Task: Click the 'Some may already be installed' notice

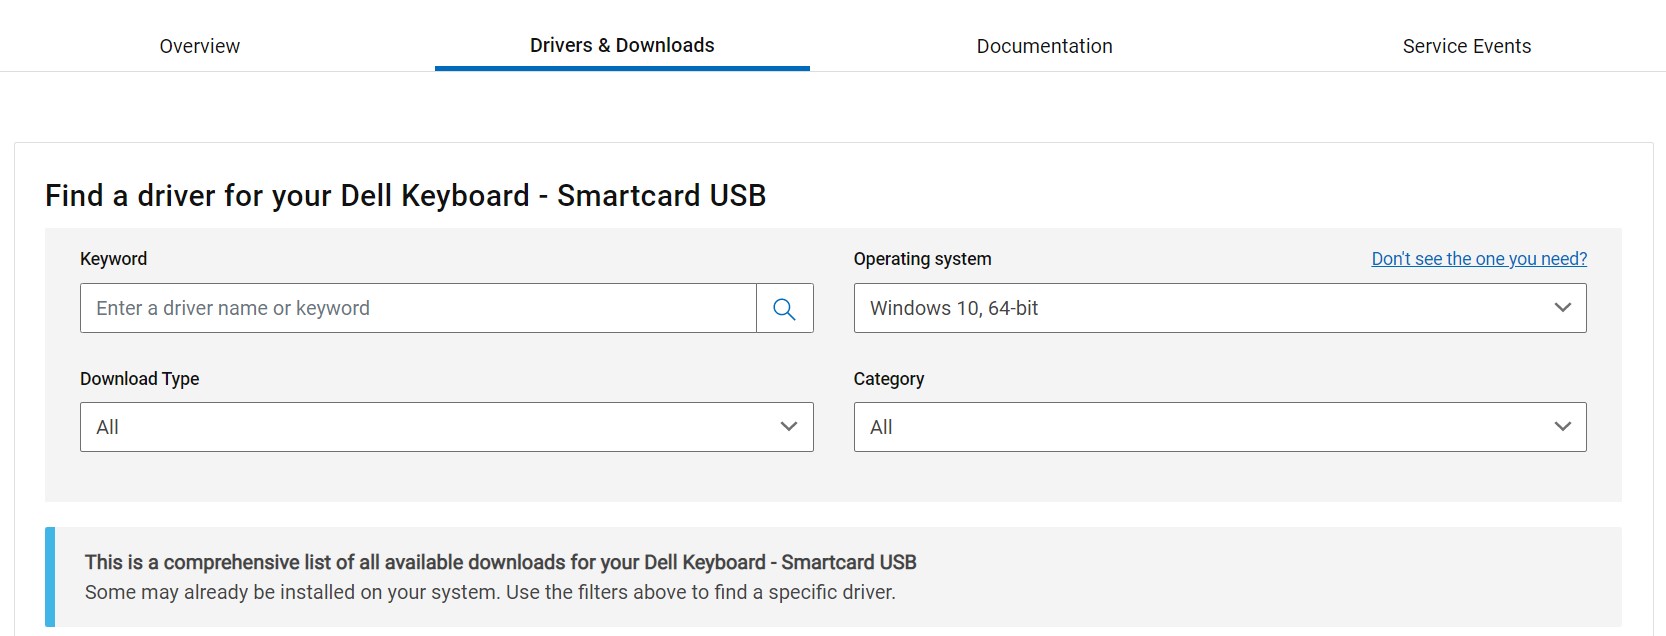Action: click(490, 592)
